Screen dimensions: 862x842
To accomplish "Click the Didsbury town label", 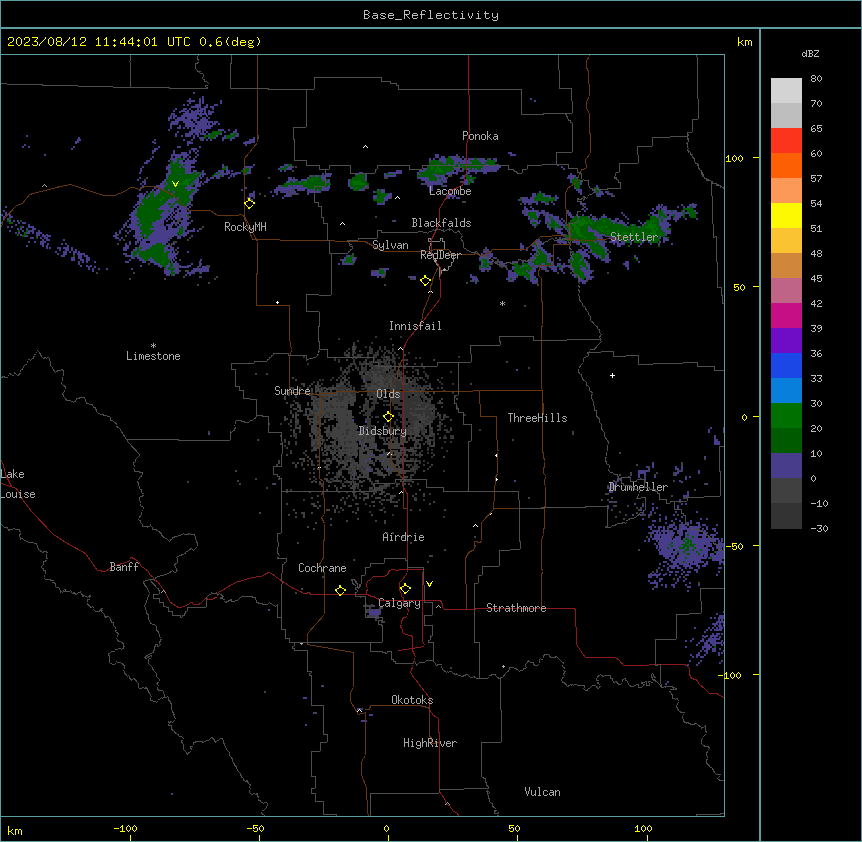I will pos(383,431).
